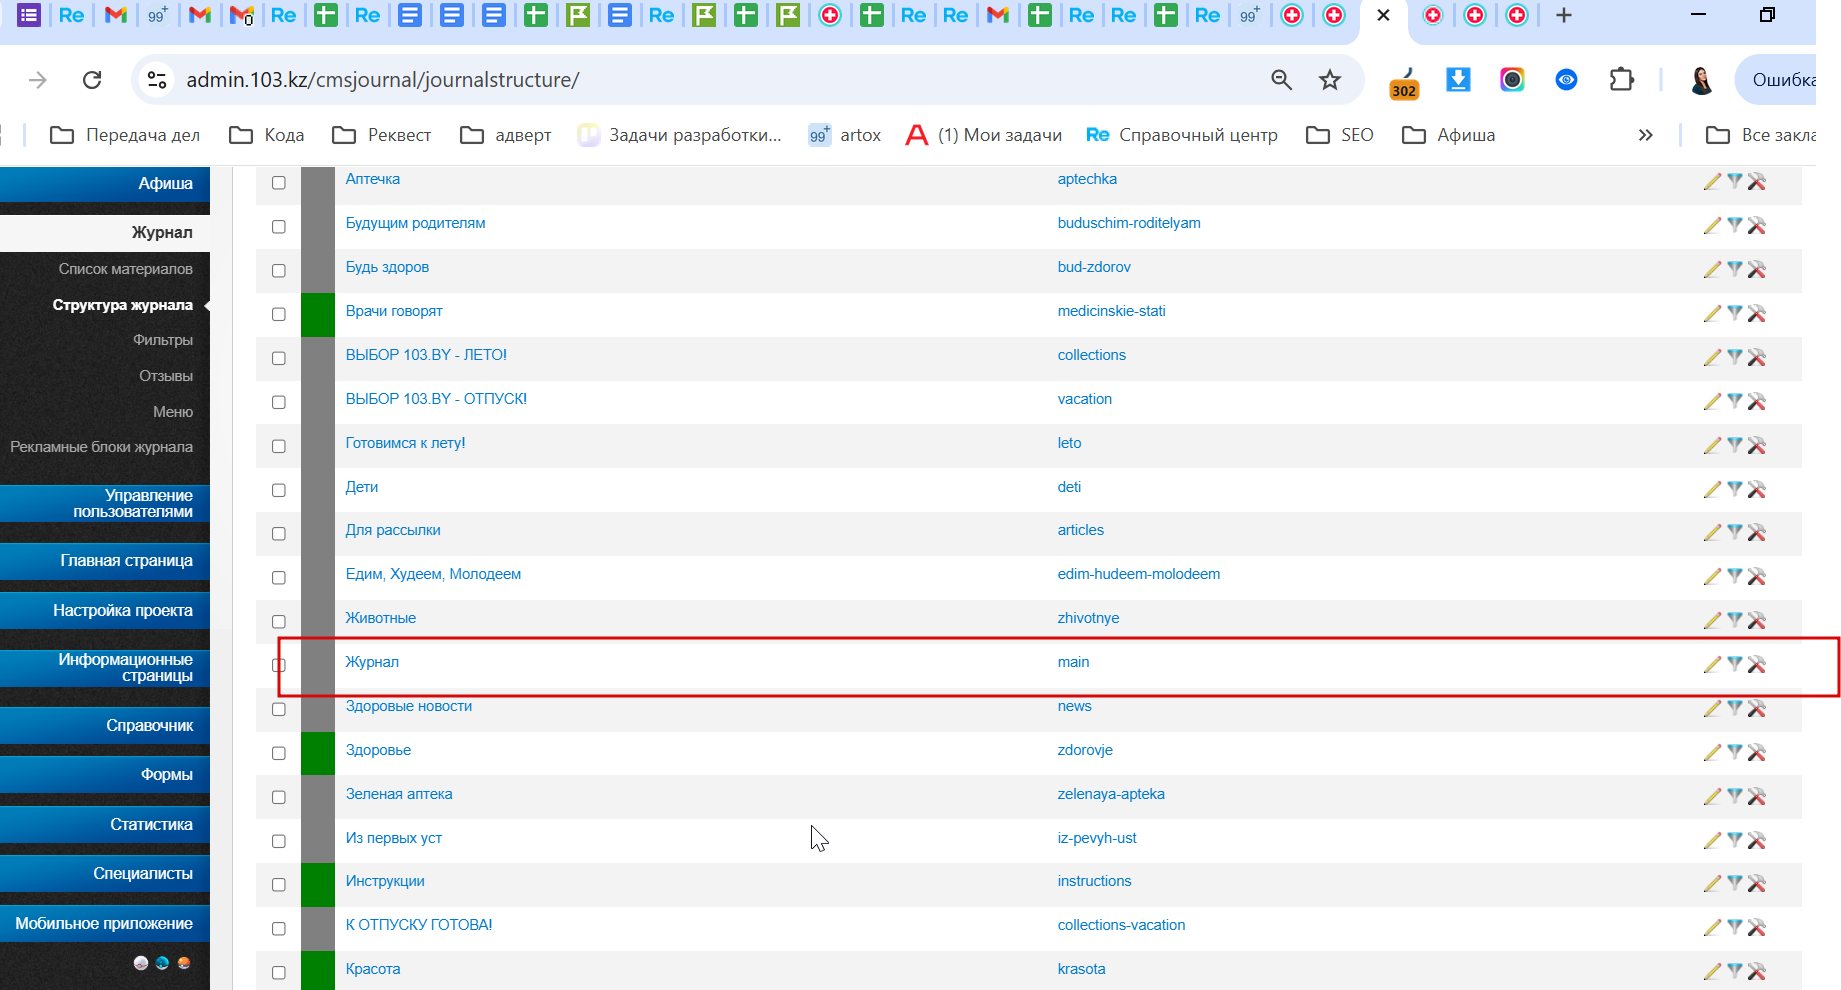This screenshot has width=1841, height=990.
Task: Click the pencil icon for Готовимся к лету!
Action: 1712,445
